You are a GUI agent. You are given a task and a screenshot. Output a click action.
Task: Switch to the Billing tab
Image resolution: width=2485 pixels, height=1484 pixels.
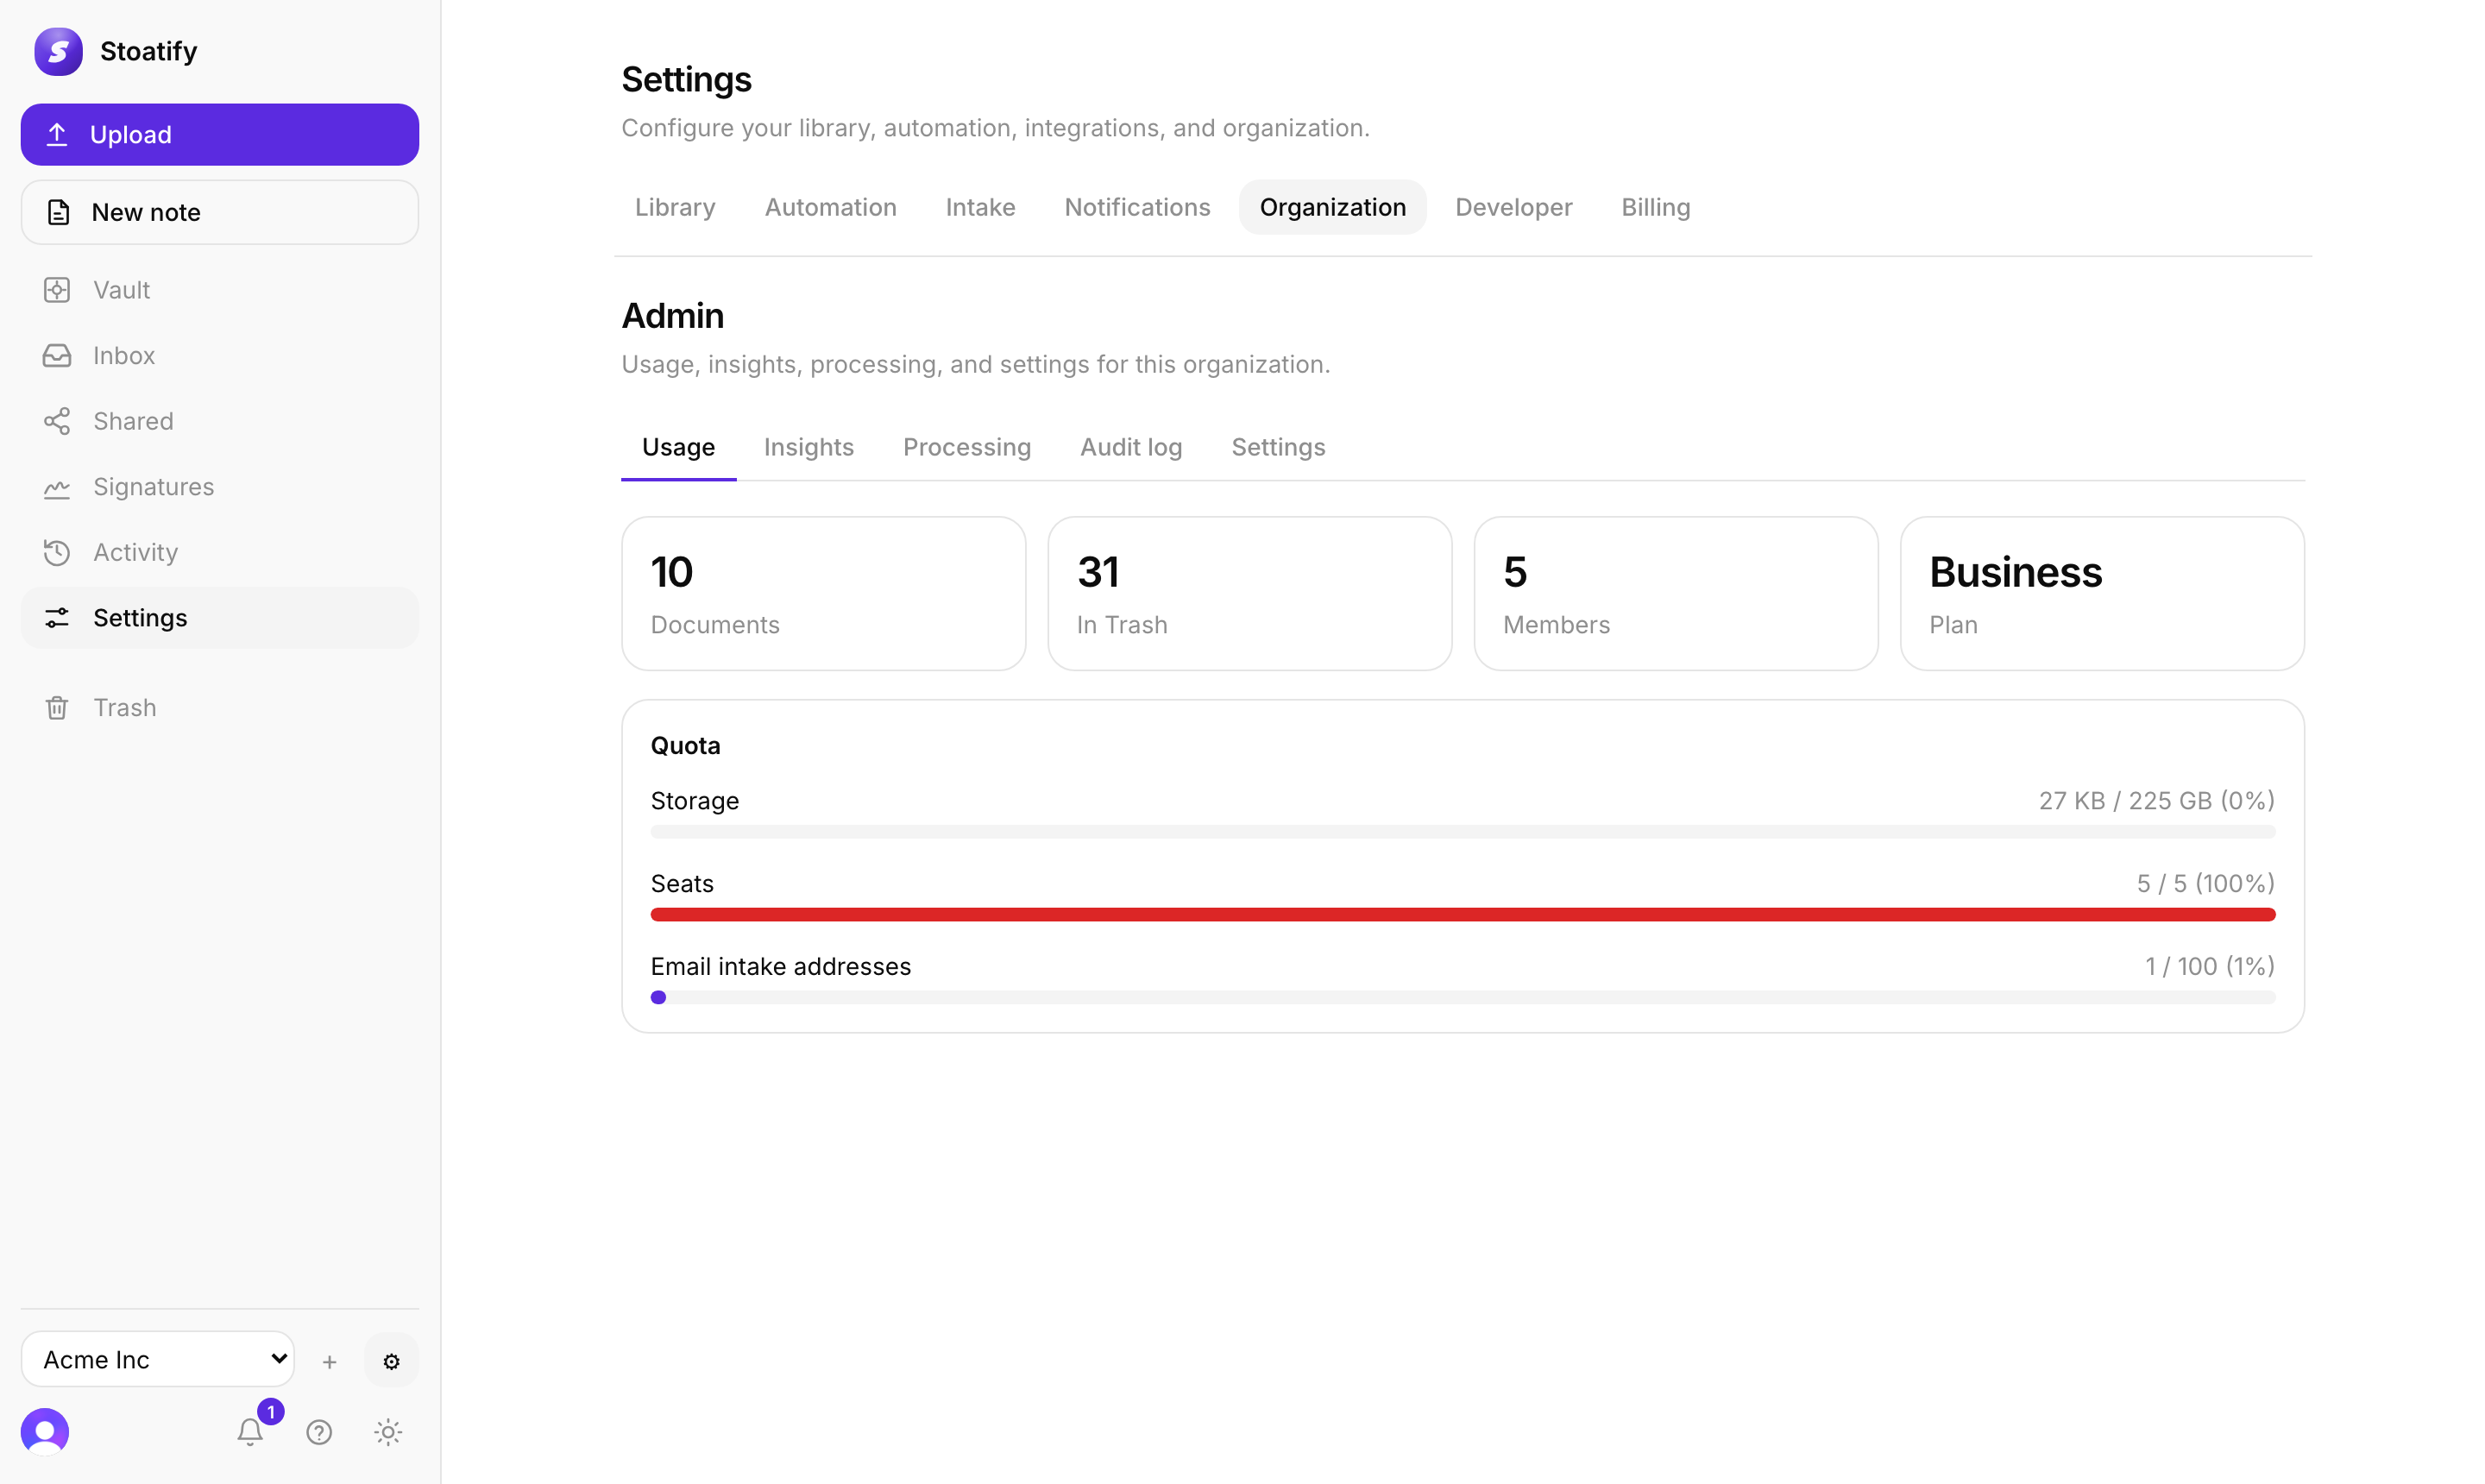(1655, 207)
